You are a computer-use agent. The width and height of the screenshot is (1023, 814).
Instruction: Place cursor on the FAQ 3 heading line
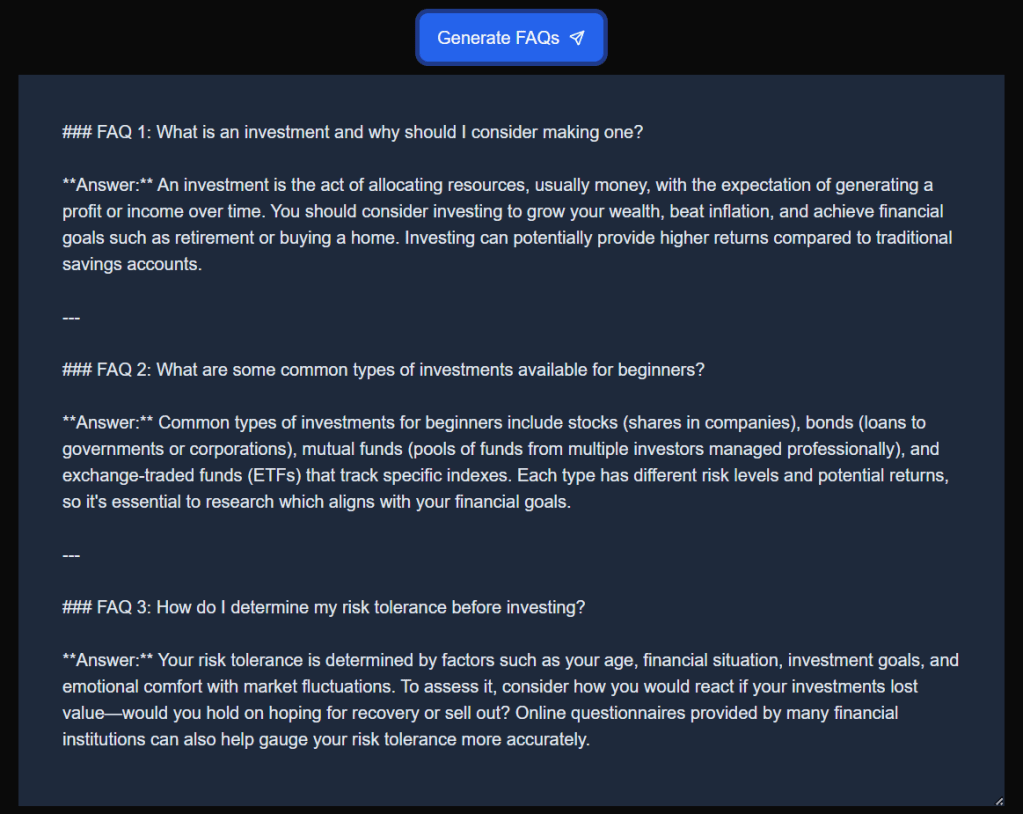(x=323, y=607)
